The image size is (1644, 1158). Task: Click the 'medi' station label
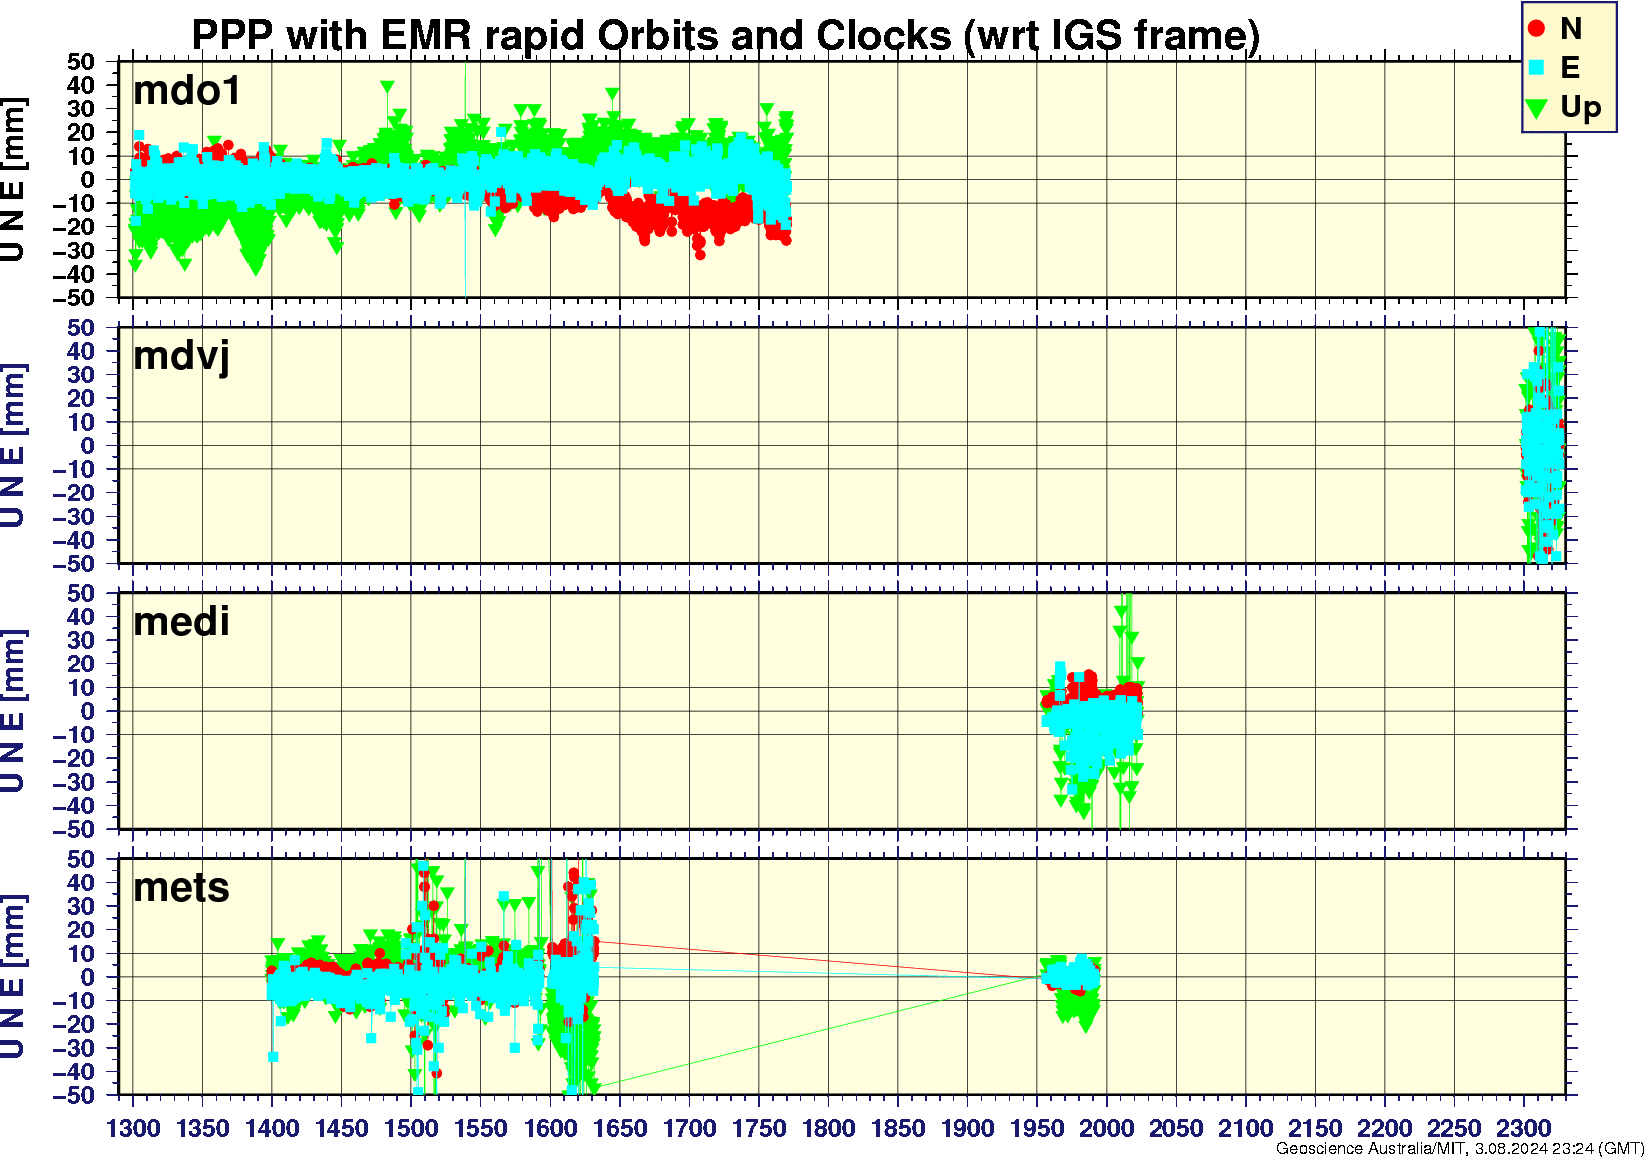[x=181, y=622]
